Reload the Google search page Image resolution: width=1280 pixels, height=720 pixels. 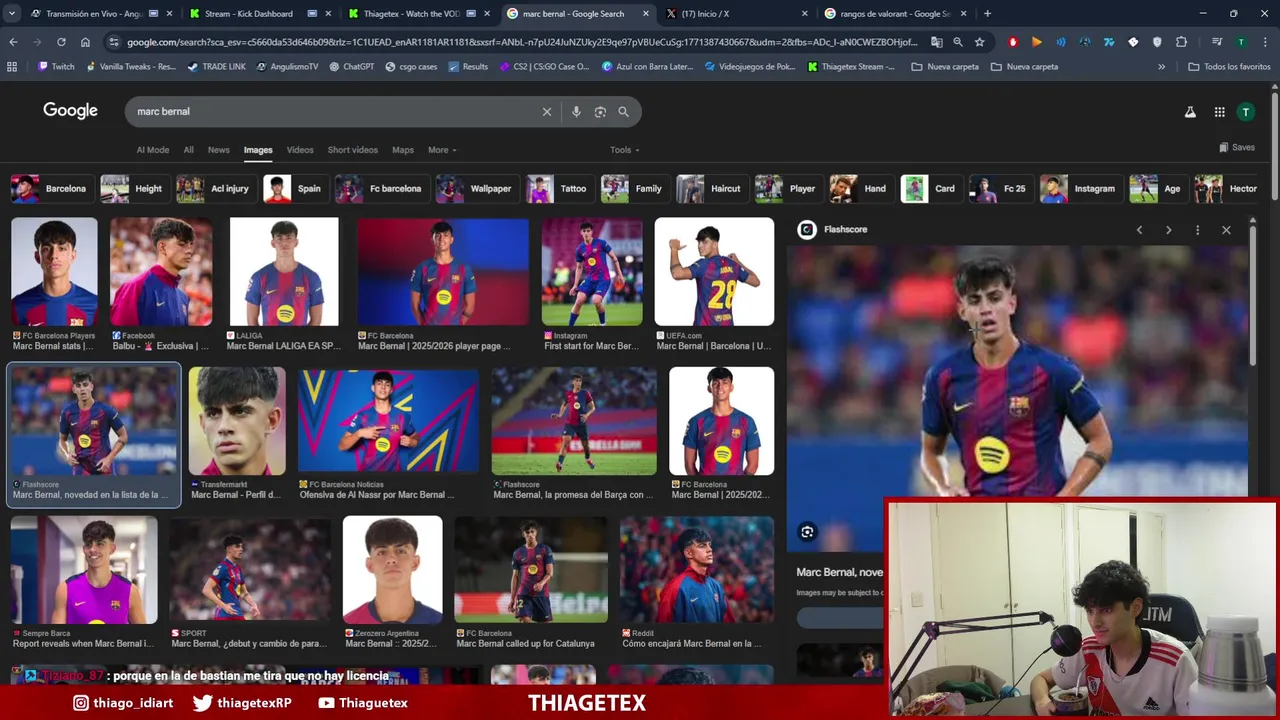tap(61, 42)
